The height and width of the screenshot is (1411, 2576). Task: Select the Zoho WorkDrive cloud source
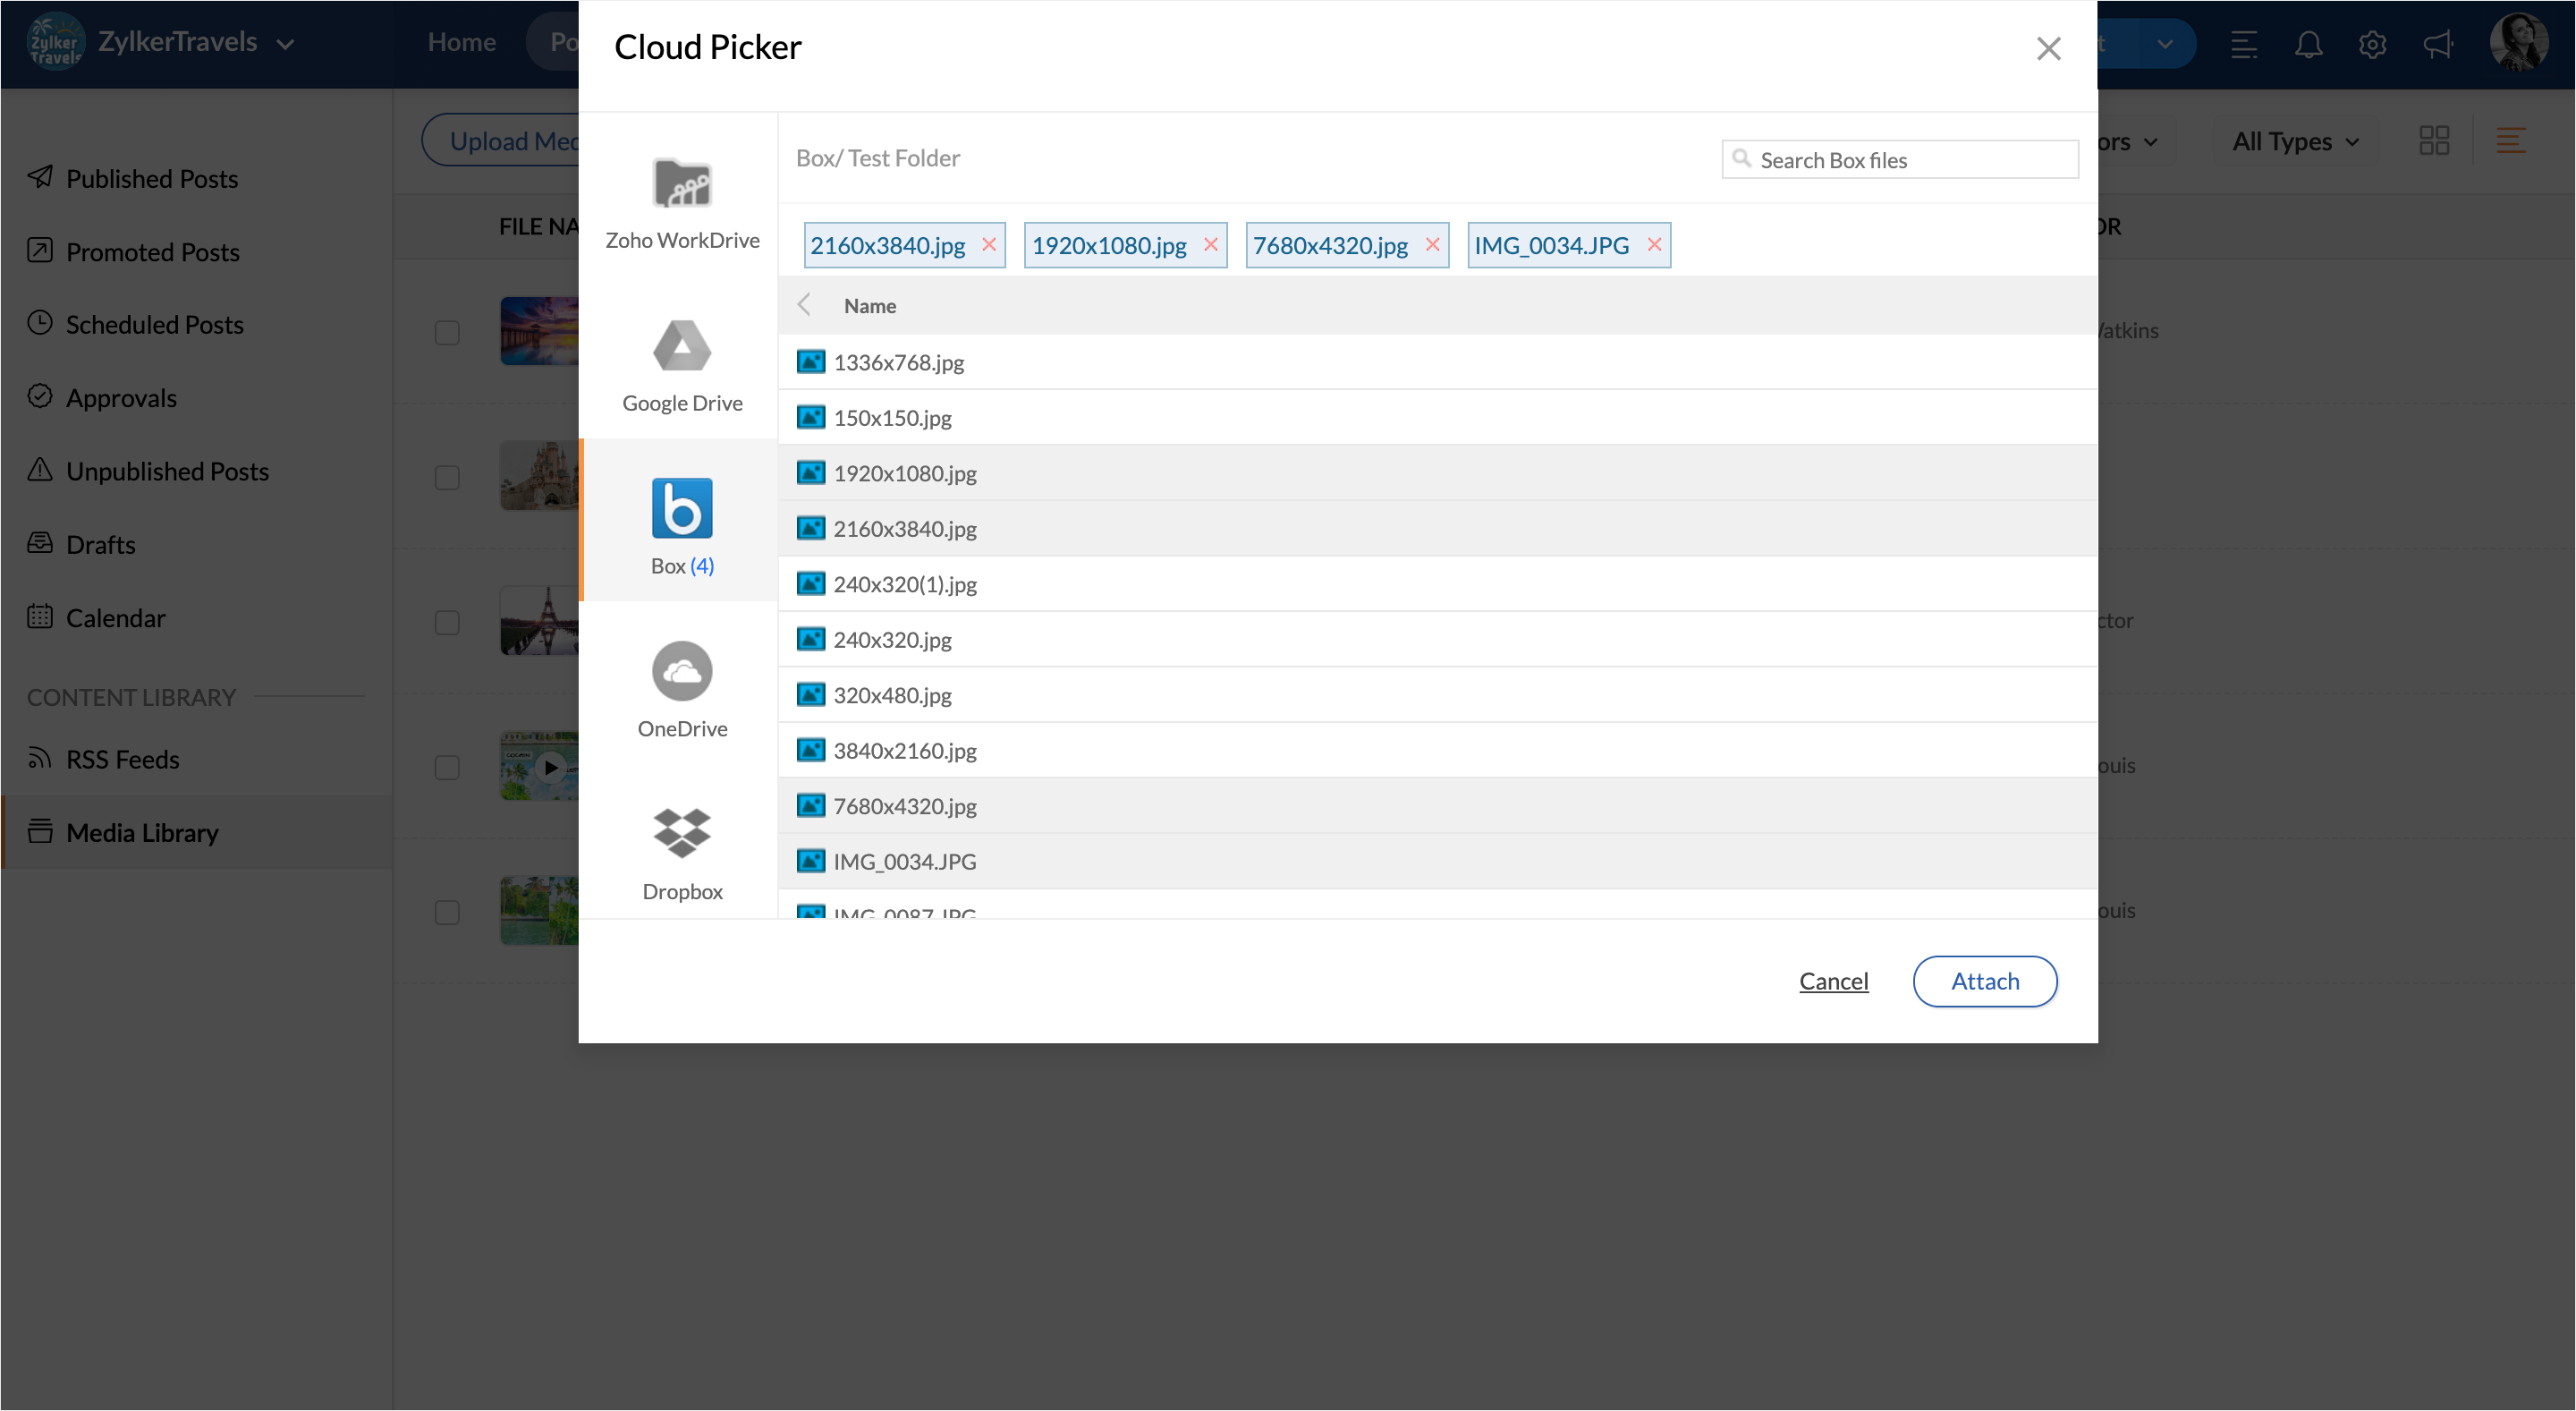pos(682,203)
